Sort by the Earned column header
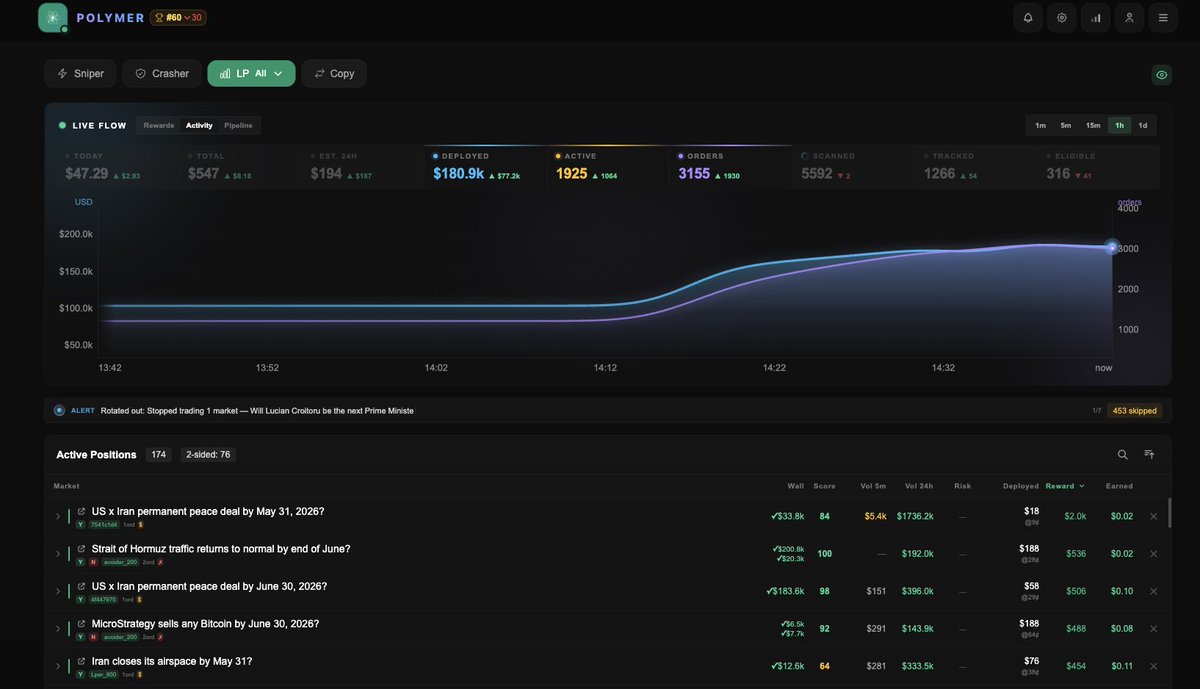1200x689 pixels. tap(1119, 486)
